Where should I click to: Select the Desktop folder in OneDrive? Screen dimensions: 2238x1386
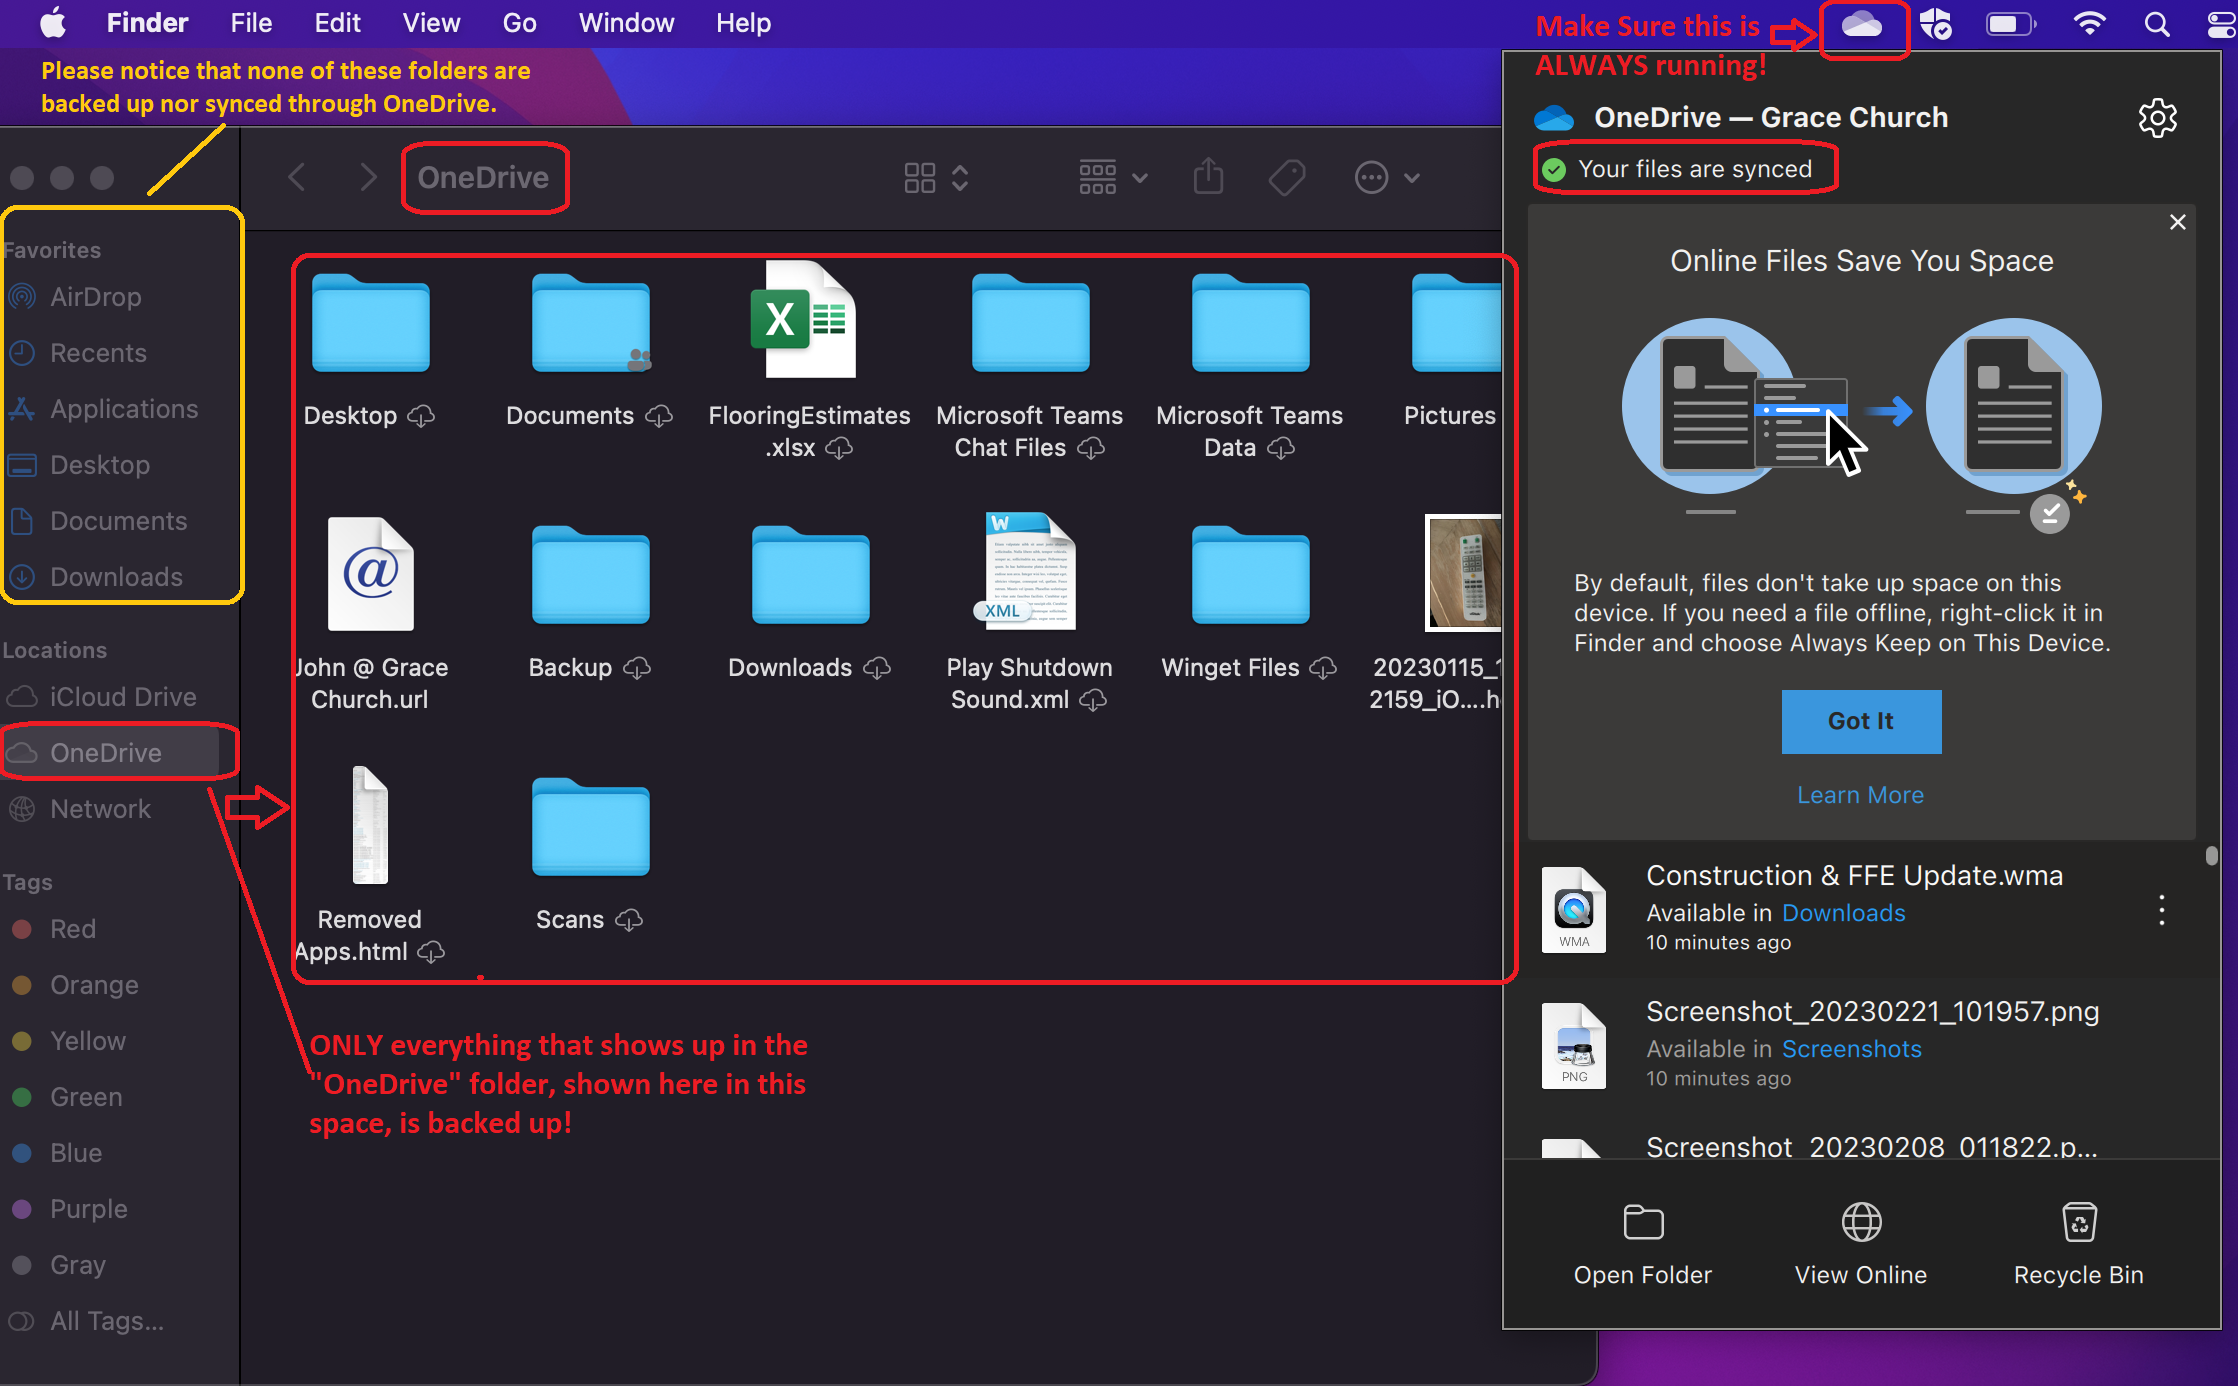pyautogui.click(x=370, y=323)
